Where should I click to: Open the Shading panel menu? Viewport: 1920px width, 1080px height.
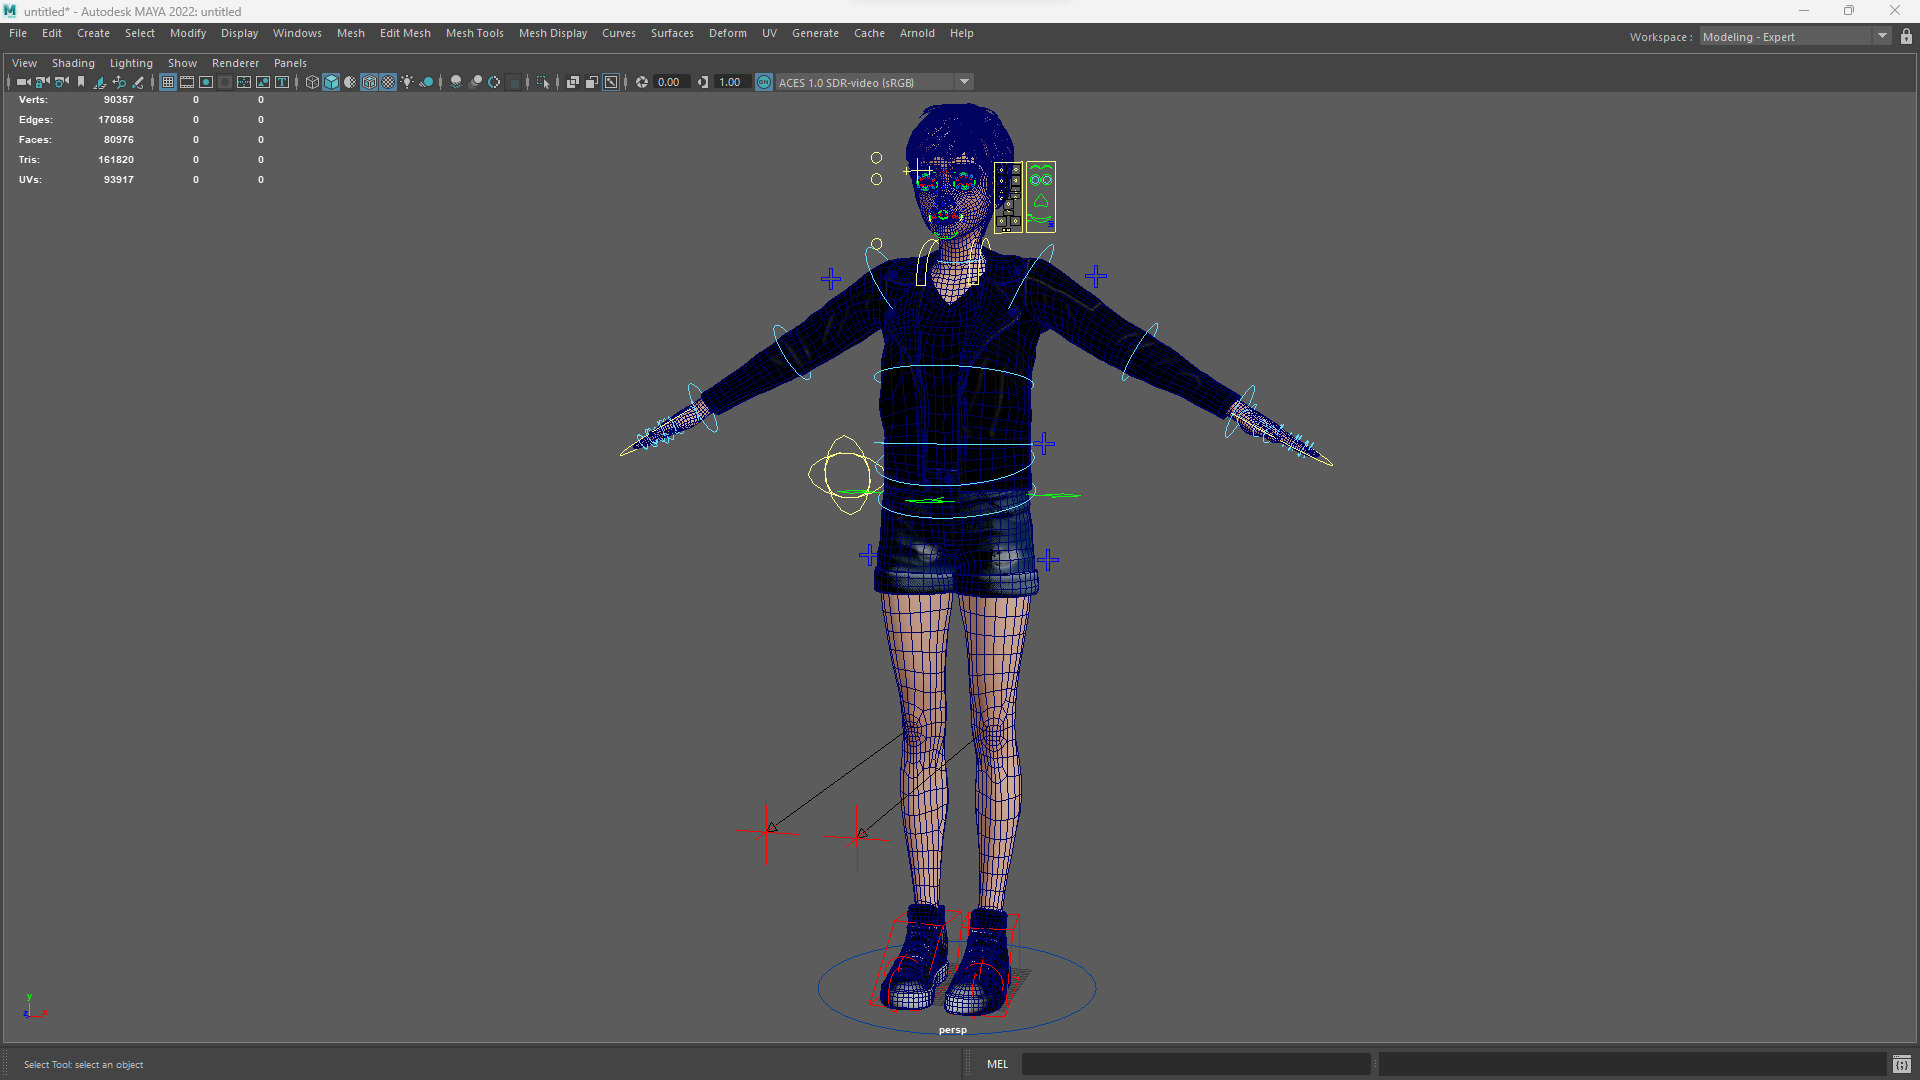[73, 63]
